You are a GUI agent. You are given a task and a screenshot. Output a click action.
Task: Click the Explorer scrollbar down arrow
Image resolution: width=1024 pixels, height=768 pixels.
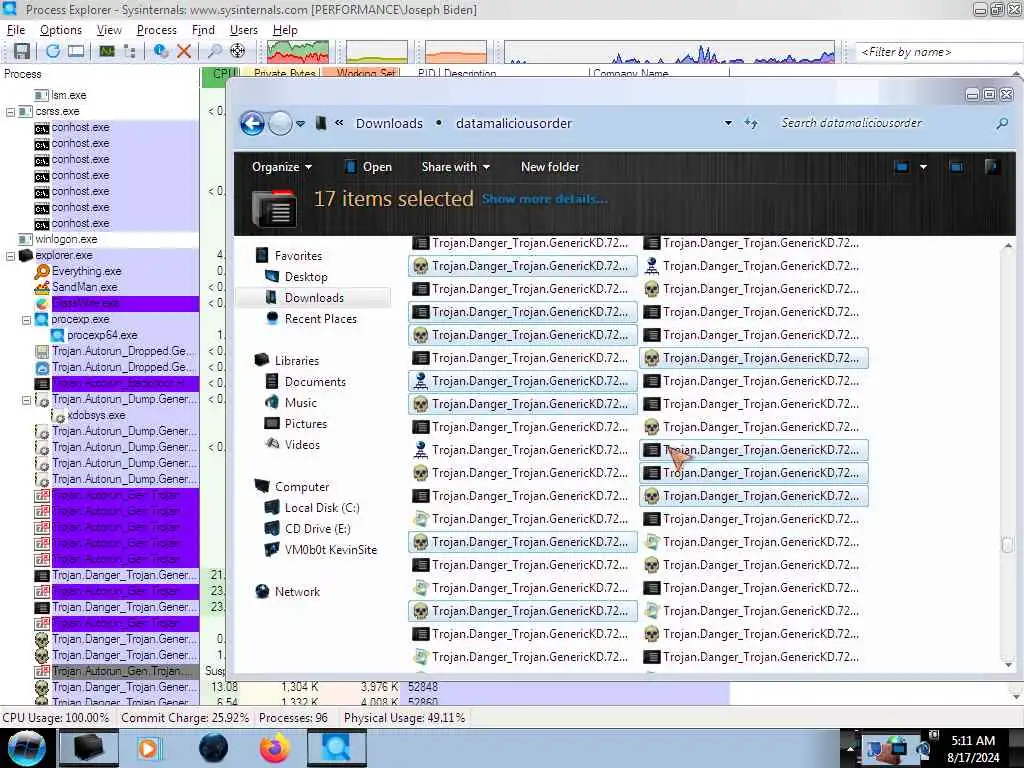tap(1008, 665)
